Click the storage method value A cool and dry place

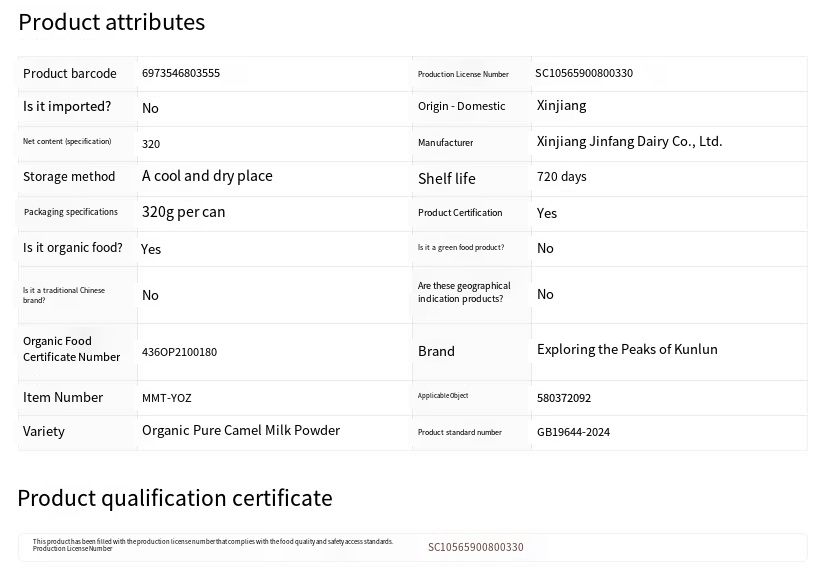(207, 176)
